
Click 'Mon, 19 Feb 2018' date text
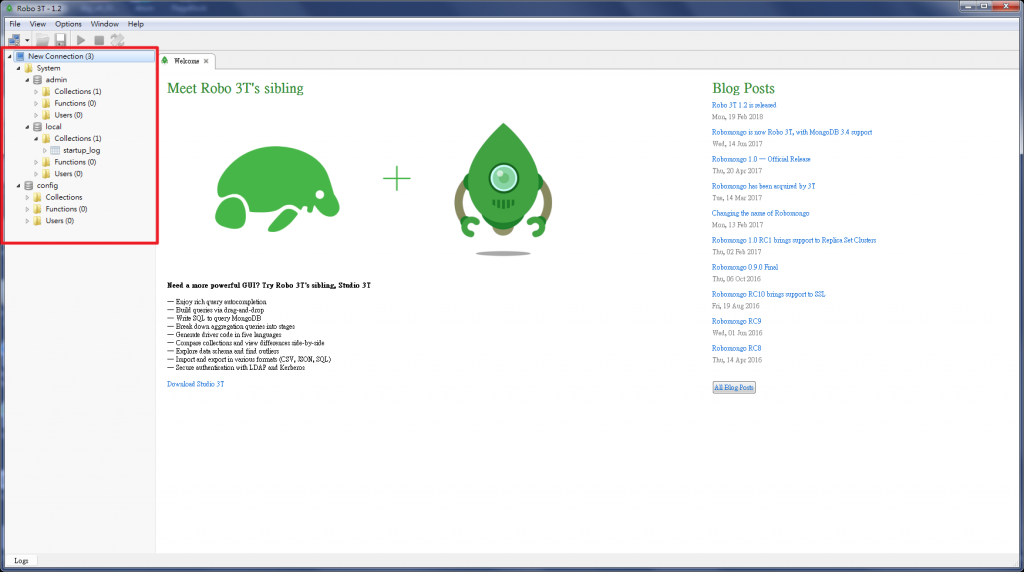[737, 117]
